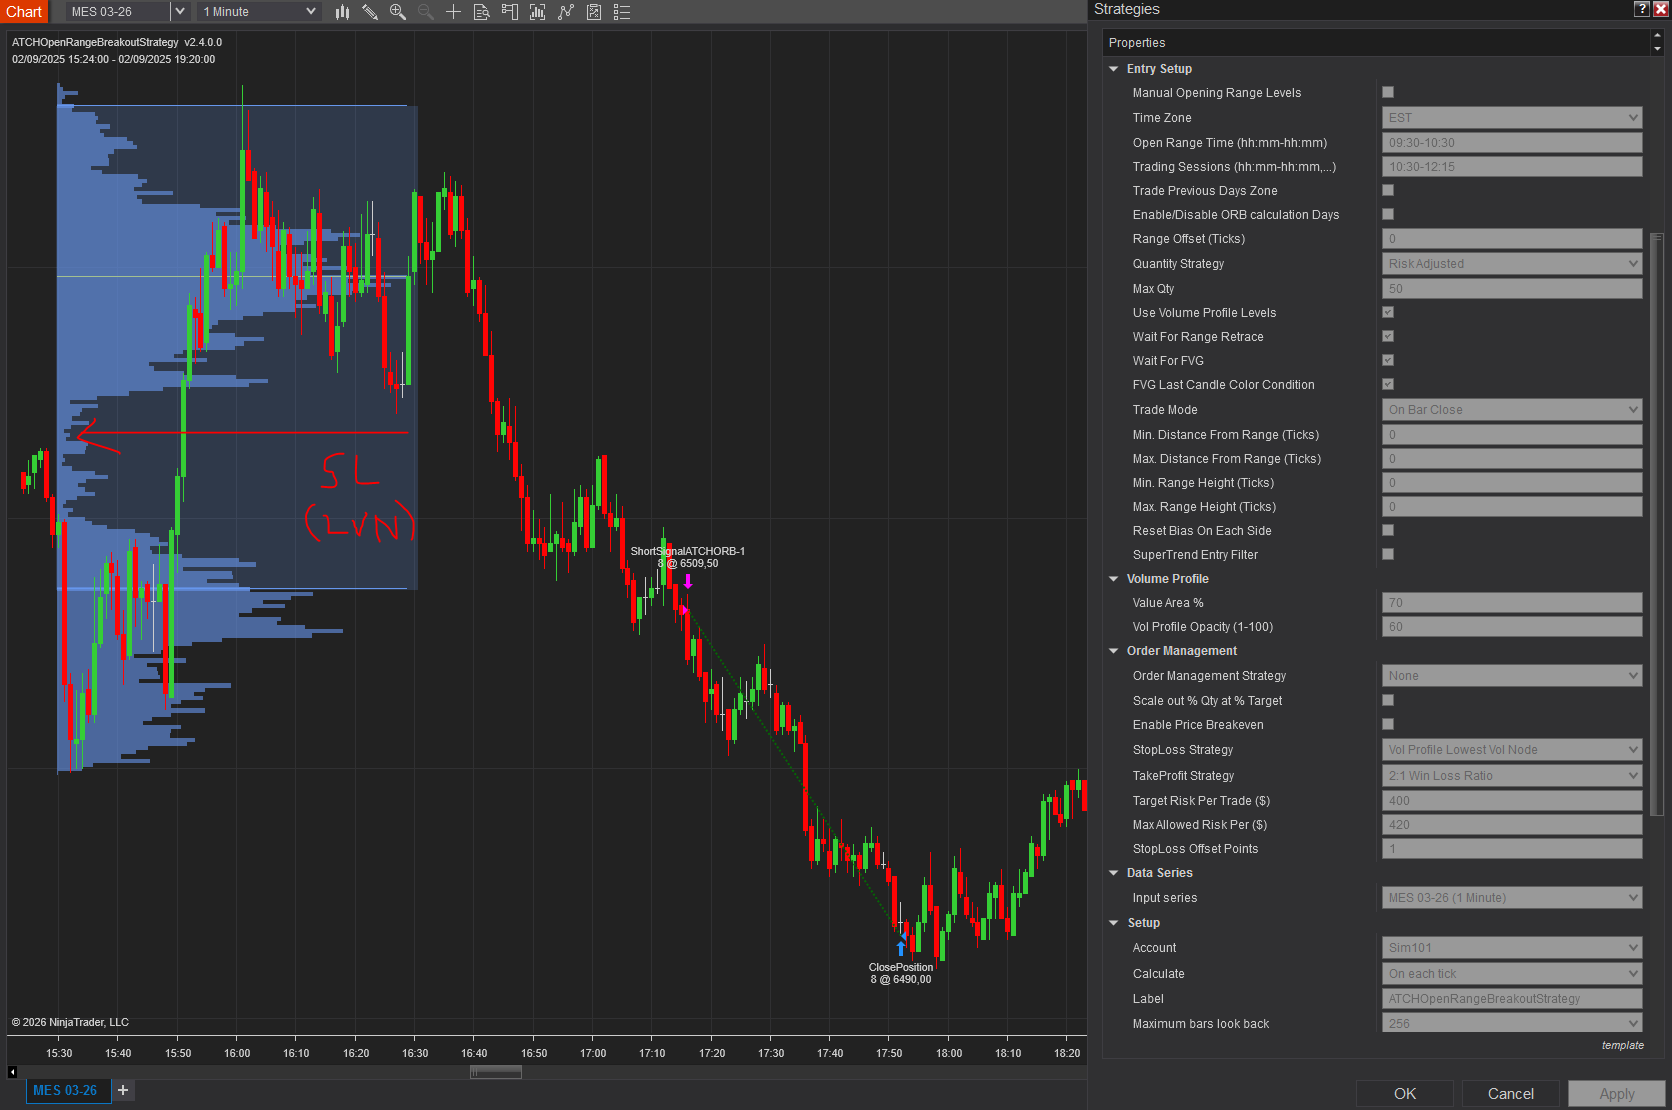Activate the crosshair cursor tool
The height and width of the screenshot is (1110, 1672).
[x=453, y=12]
